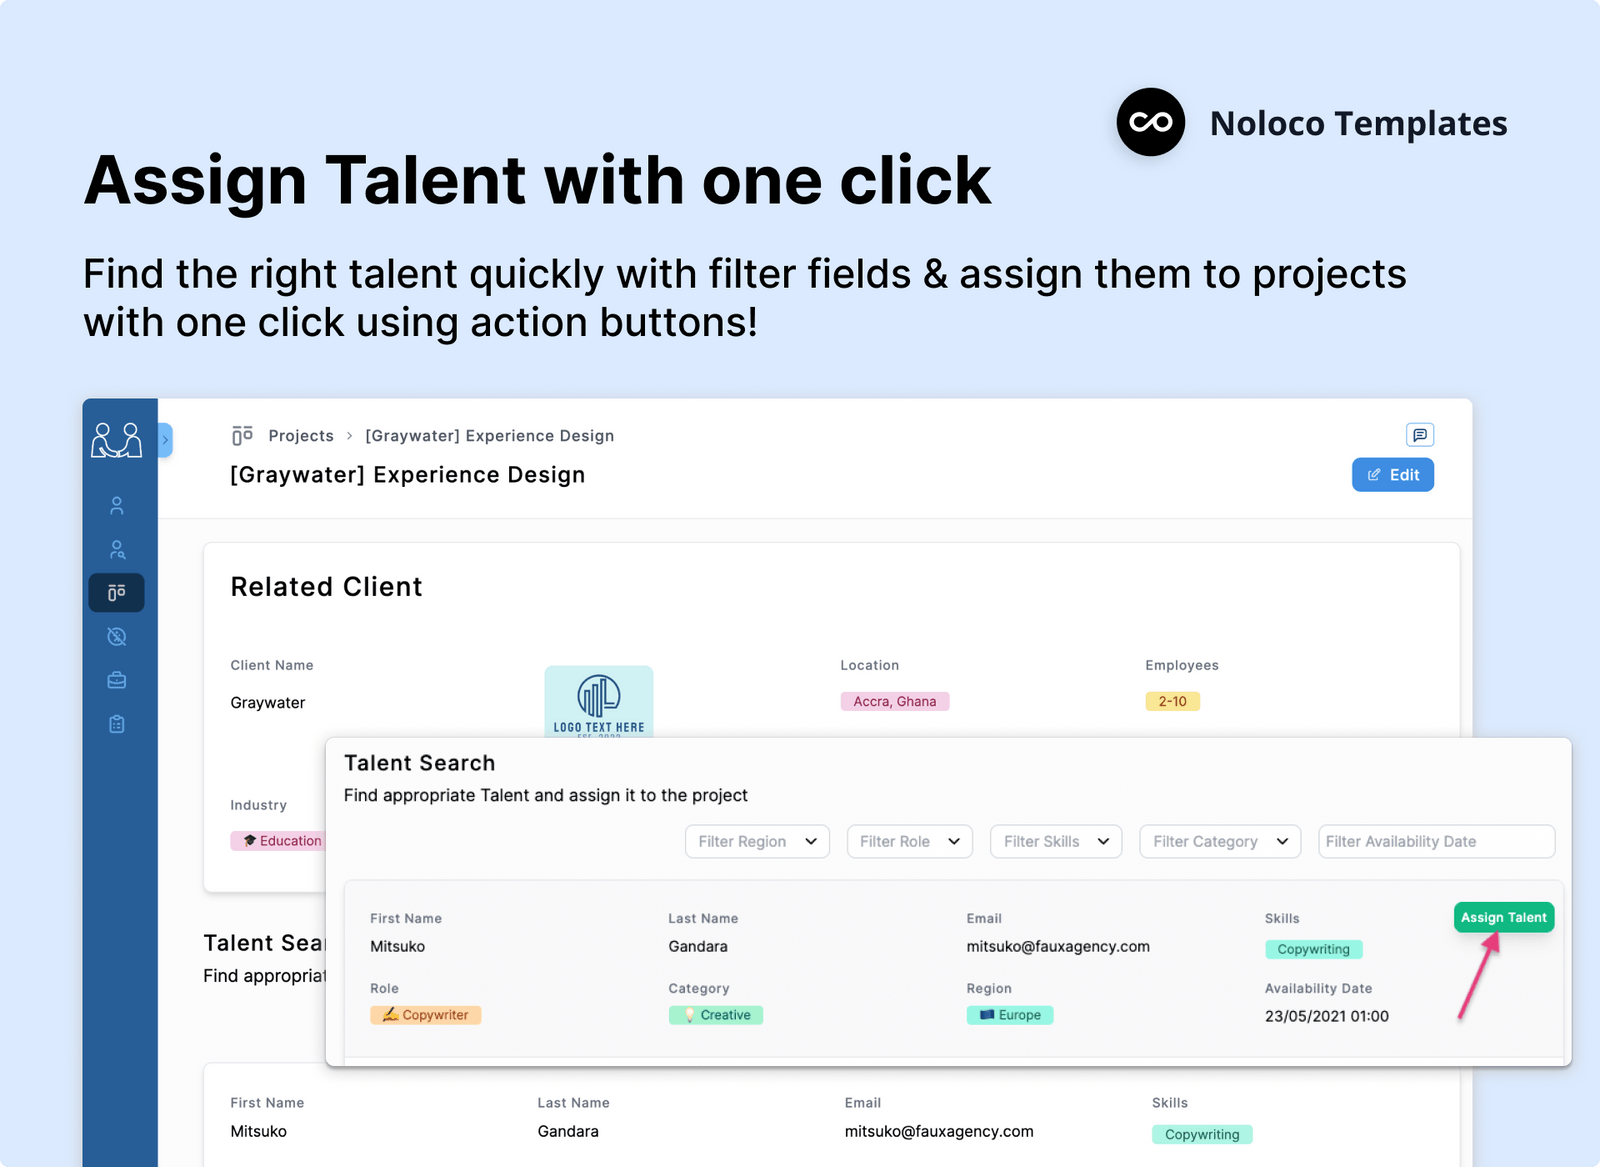Expand the Filter Category dropdown
Screen dimensions: 1600x1167
tap(1219, 841)
